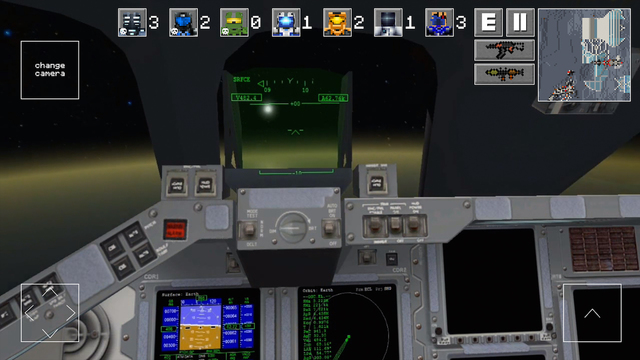Turn the HUD brightness dial
The image size is (640, 360).
point(292,228)
